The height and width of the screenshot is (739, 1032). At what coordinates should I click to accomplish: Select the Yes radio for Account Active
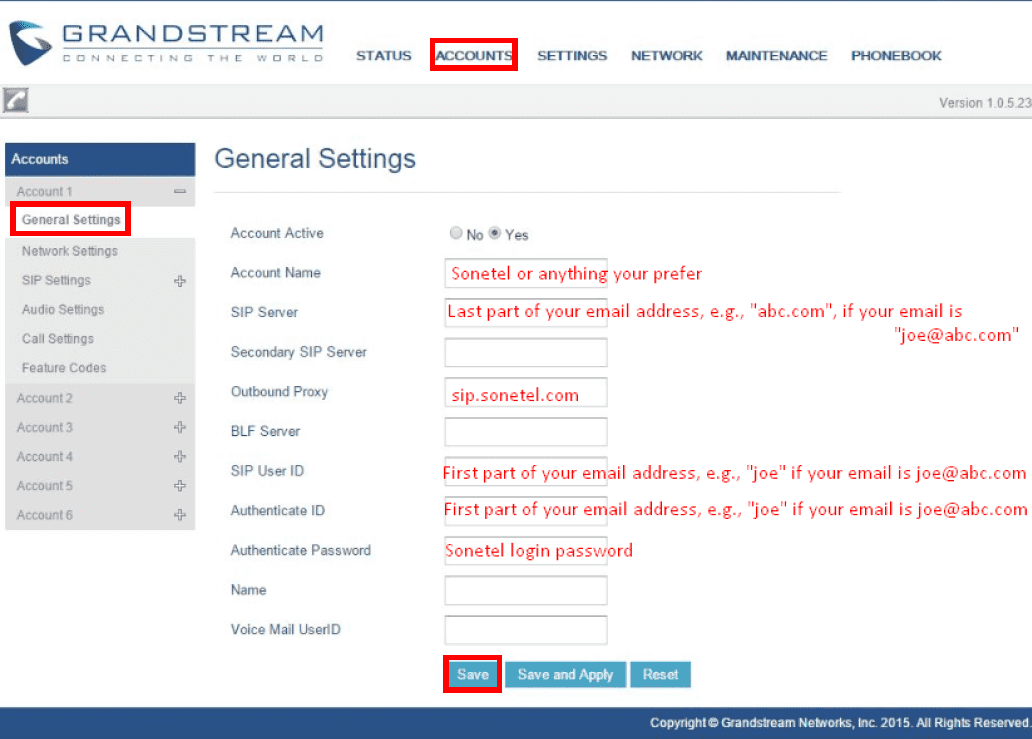[494, 233]
